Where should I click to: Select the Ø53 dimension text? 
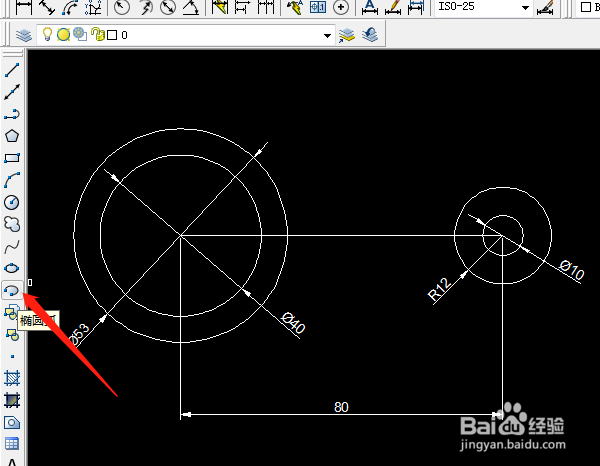[79, 335]
